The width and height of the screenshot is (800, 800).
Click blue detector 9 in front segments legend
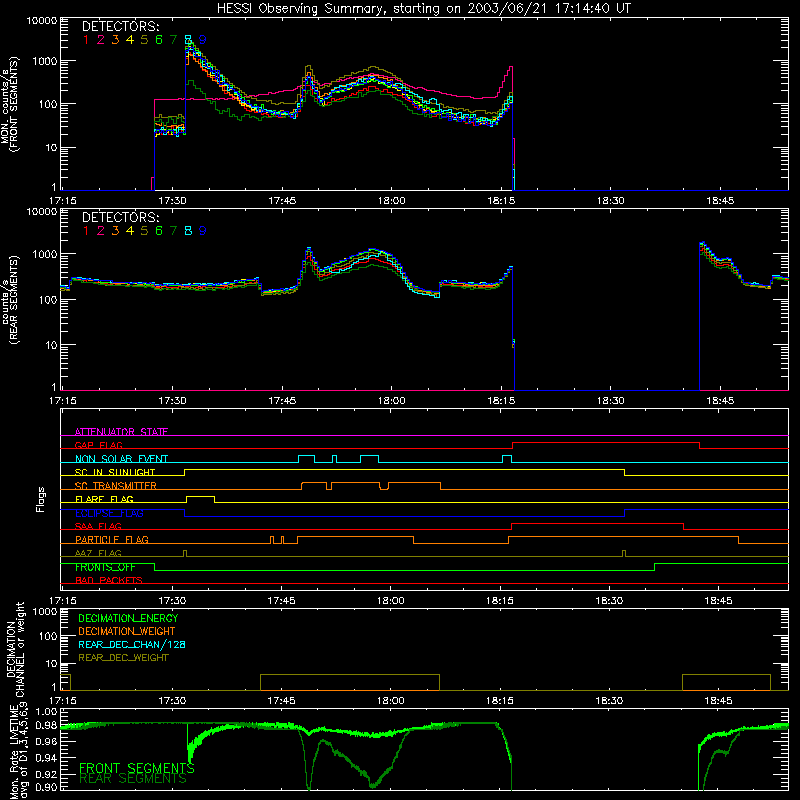(x=203, y=39)
